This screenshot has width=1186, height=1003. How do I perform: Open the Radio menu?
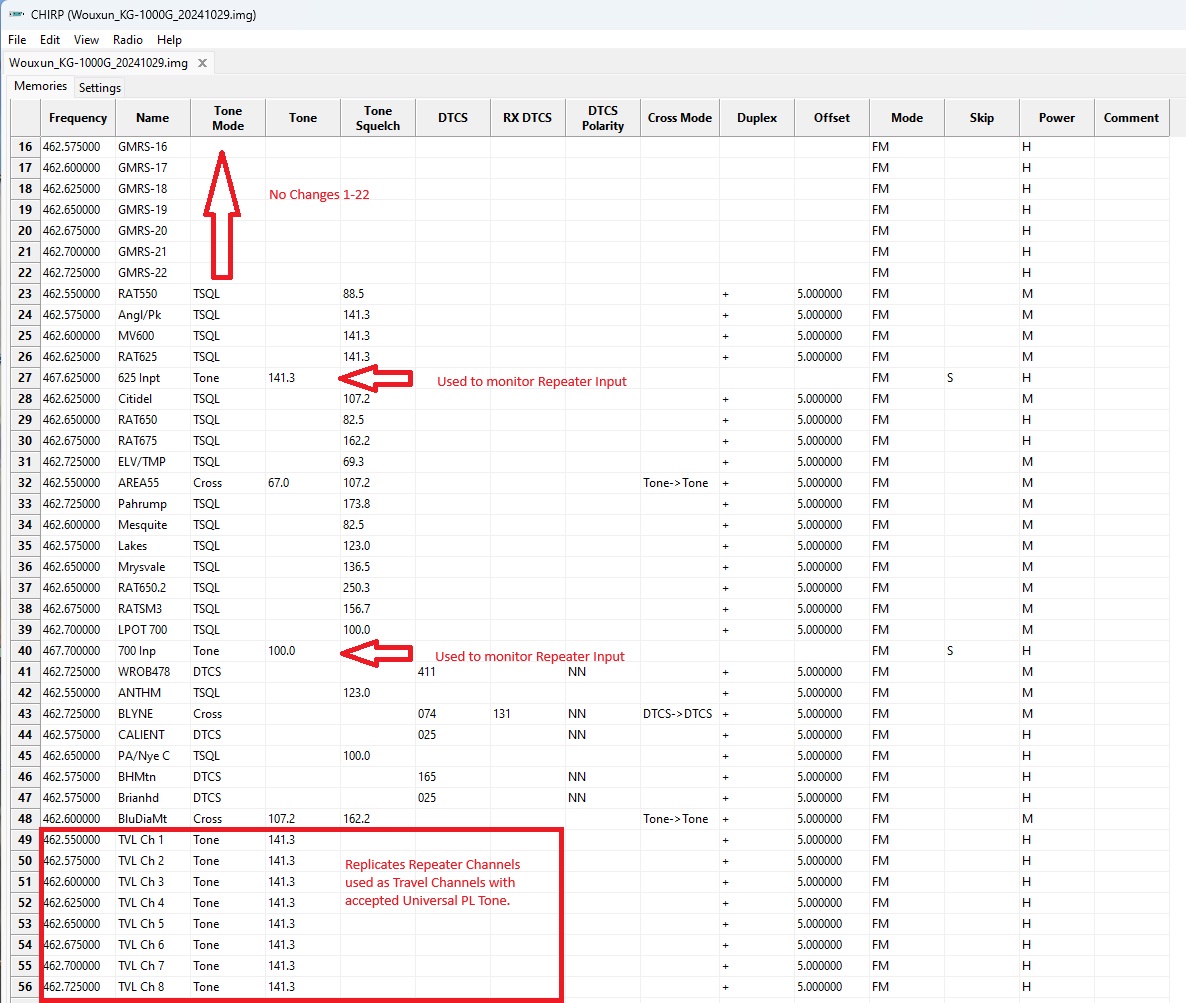pyautogui.click(x=128, y=40)
